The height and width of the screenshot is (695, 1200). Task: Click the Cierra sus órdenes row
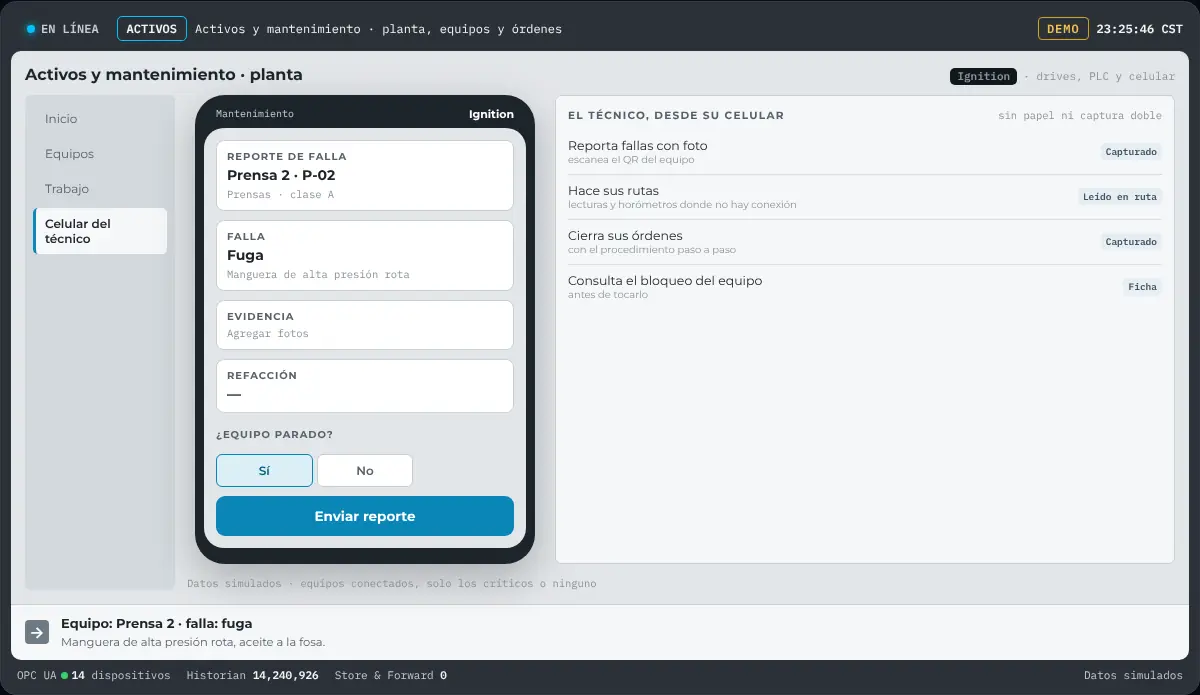coord(865,242)
